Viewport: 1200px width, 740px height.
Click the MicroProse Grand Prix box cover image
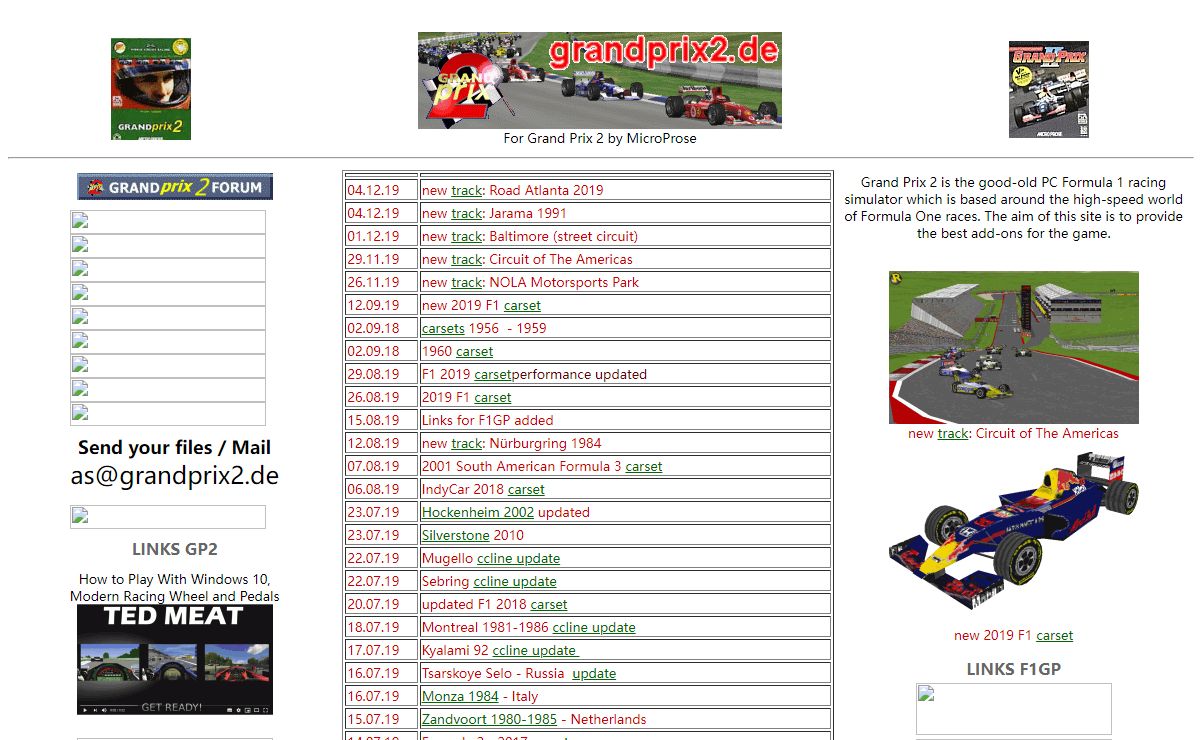1049,89
